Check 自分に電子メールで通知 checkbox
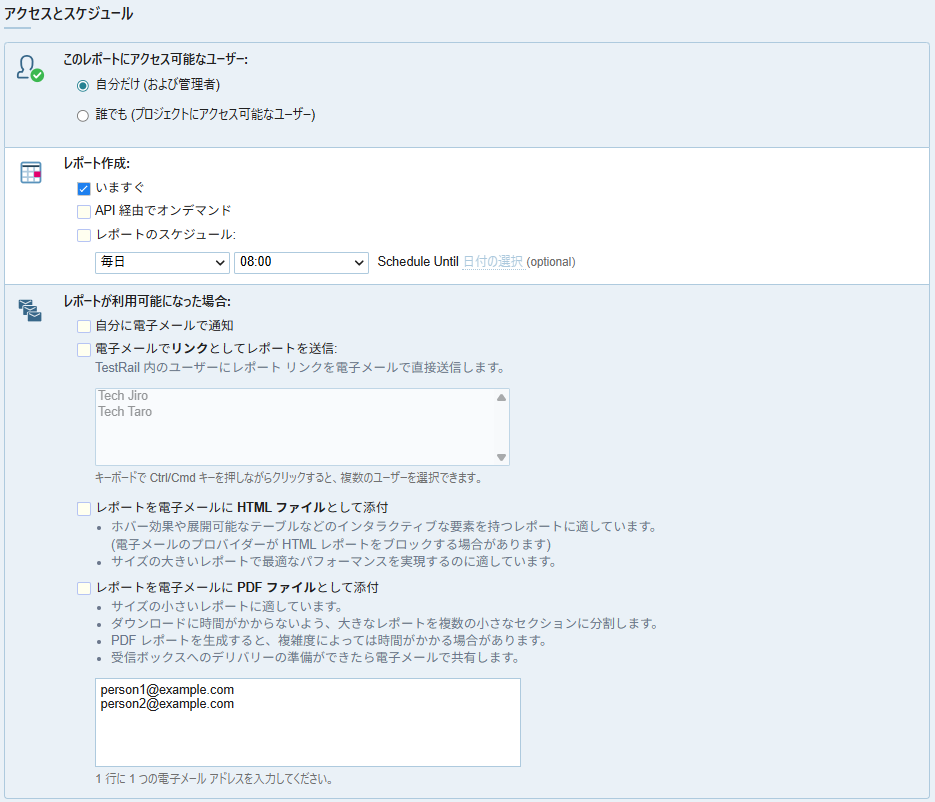Screen dimensions: 935x802 coord(84,326)
